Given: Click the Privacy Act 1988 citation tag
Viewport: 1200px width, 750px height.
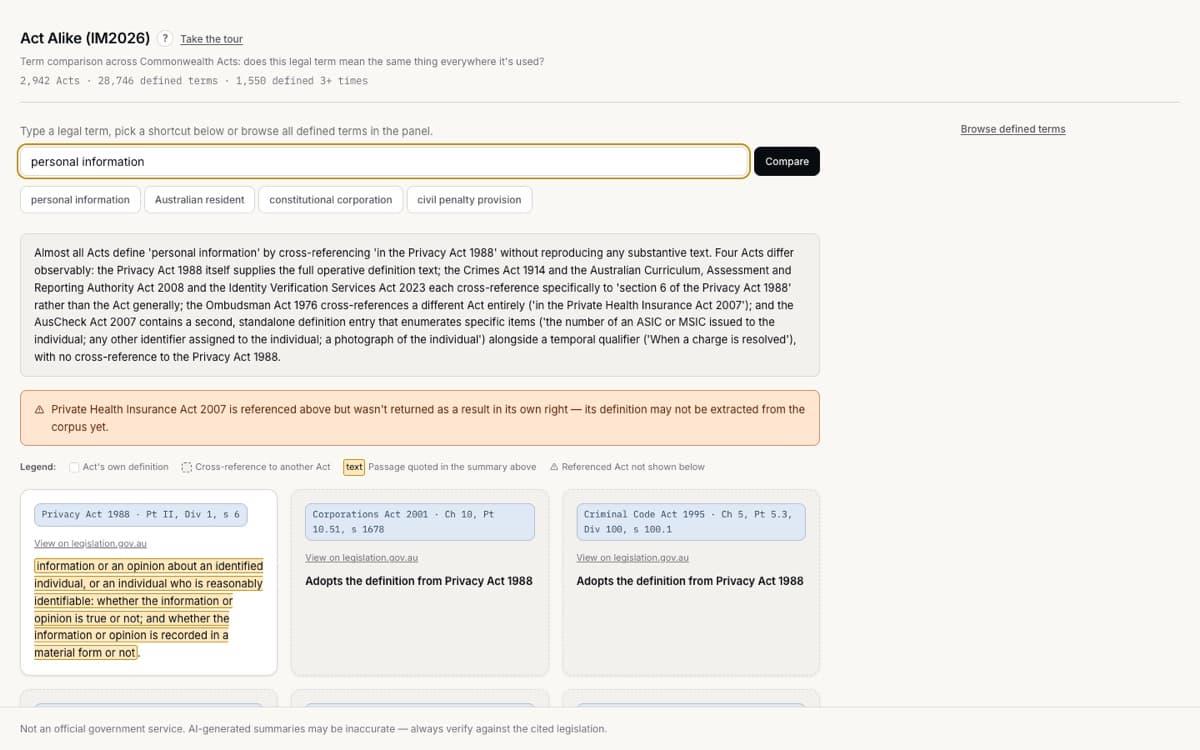Looking at the screenshot, I should [x=140, y=514].
